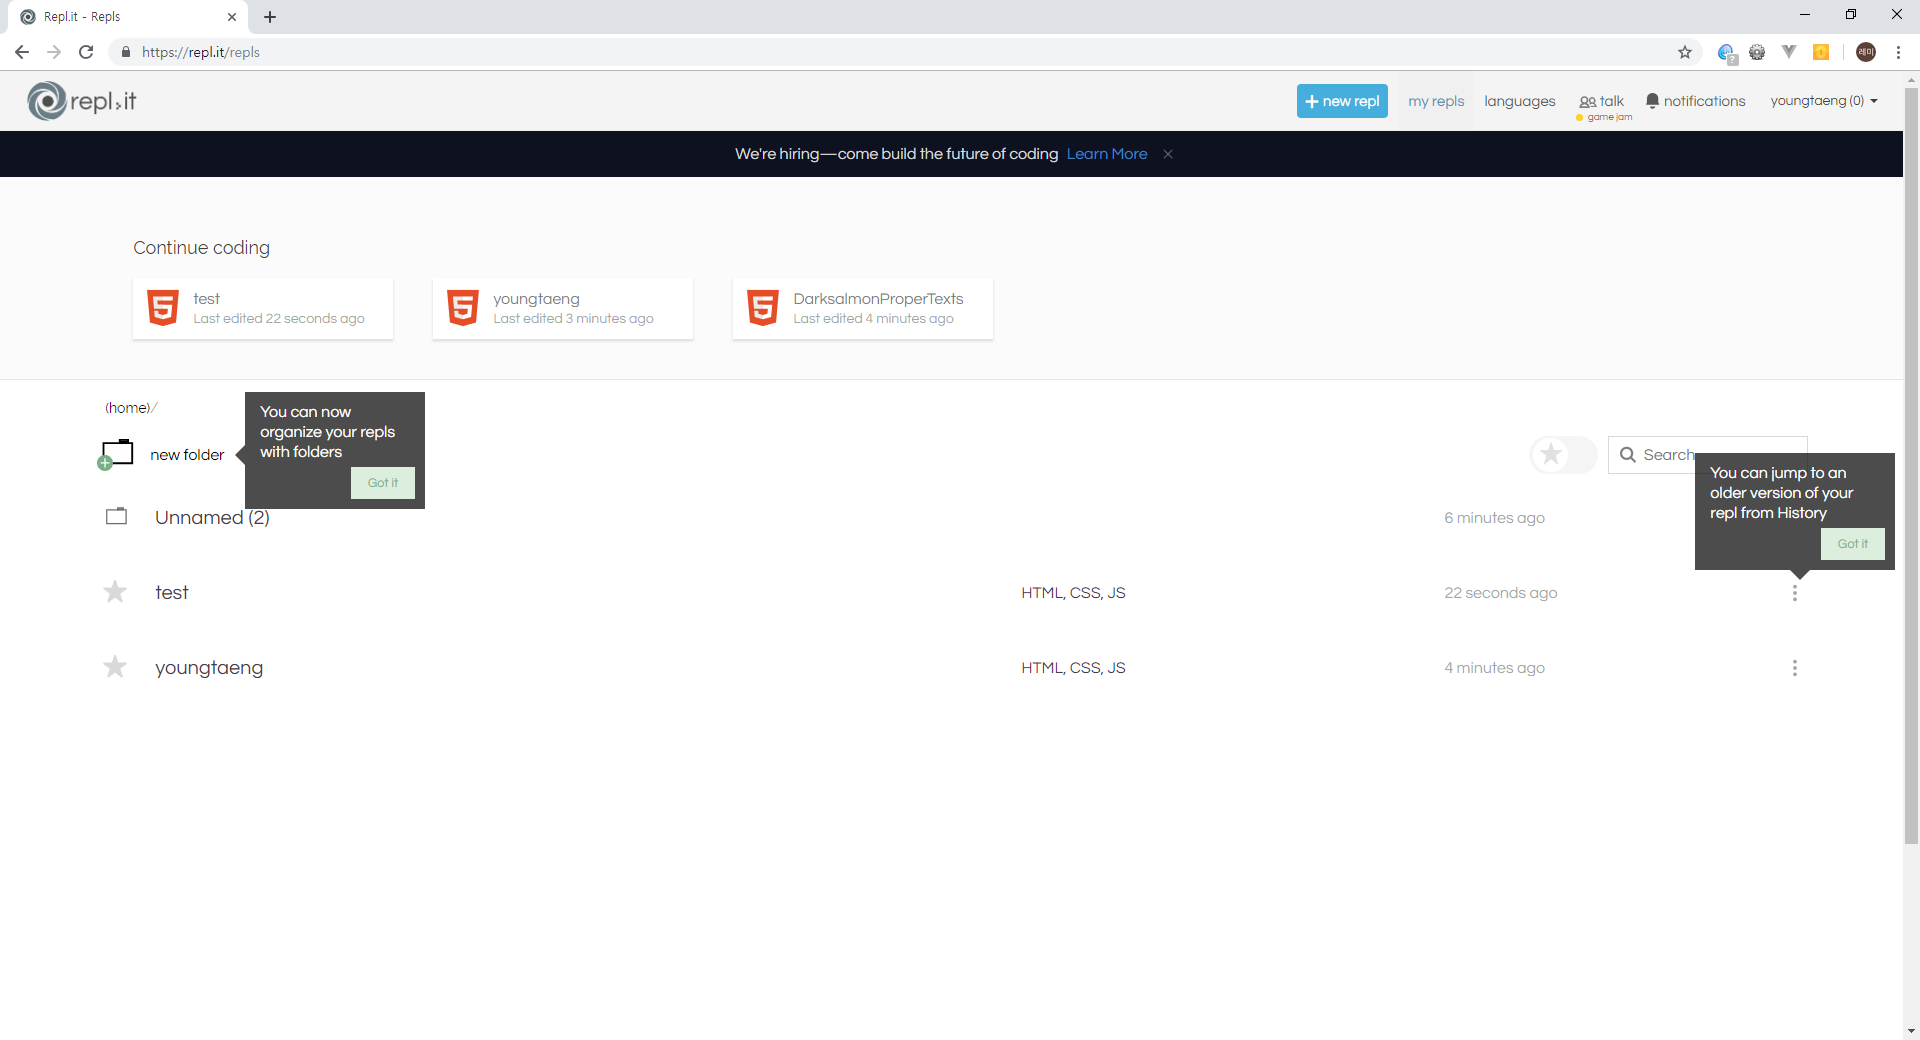Viewport: 1920px width, 1040px height.
Task: Open the Unnamed (2) folder
Action: click(x=212, y=518)
